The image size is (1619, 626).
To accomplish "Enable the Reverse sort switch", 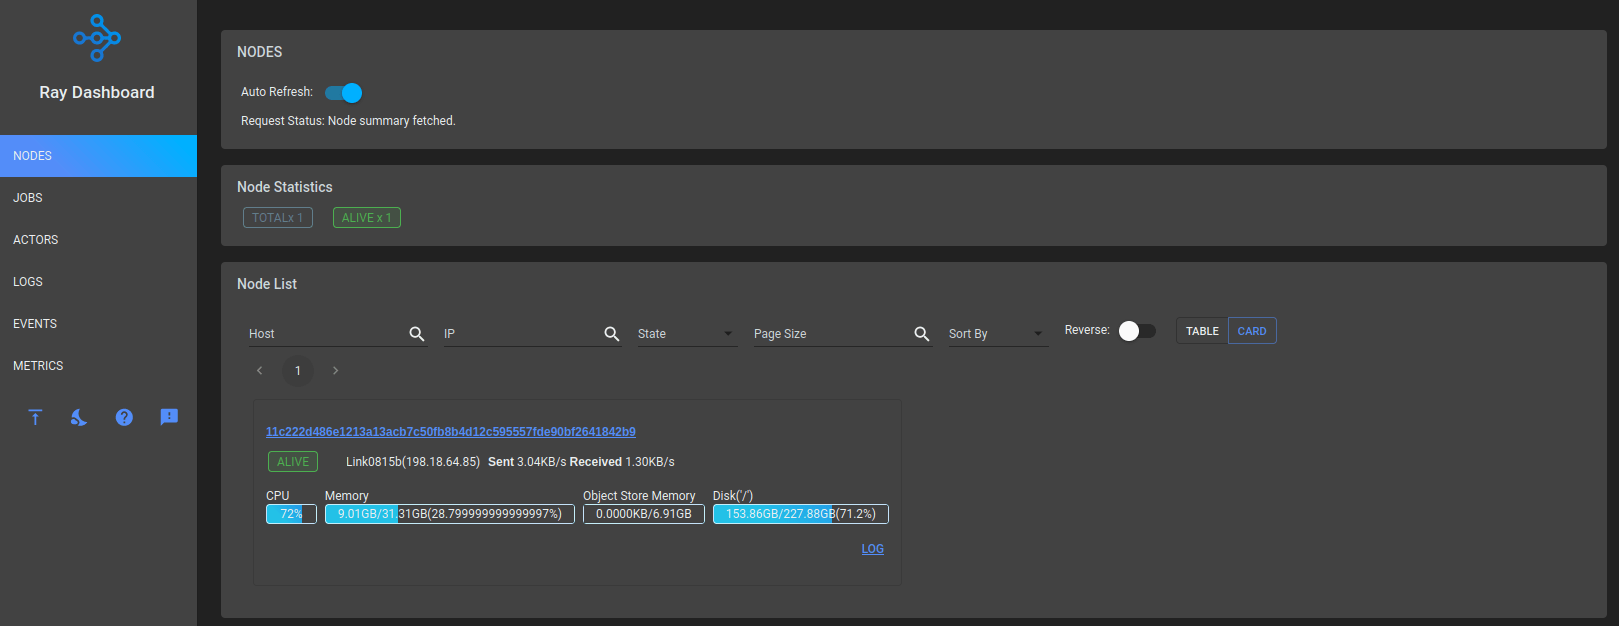I will (x=1137, y=331).
